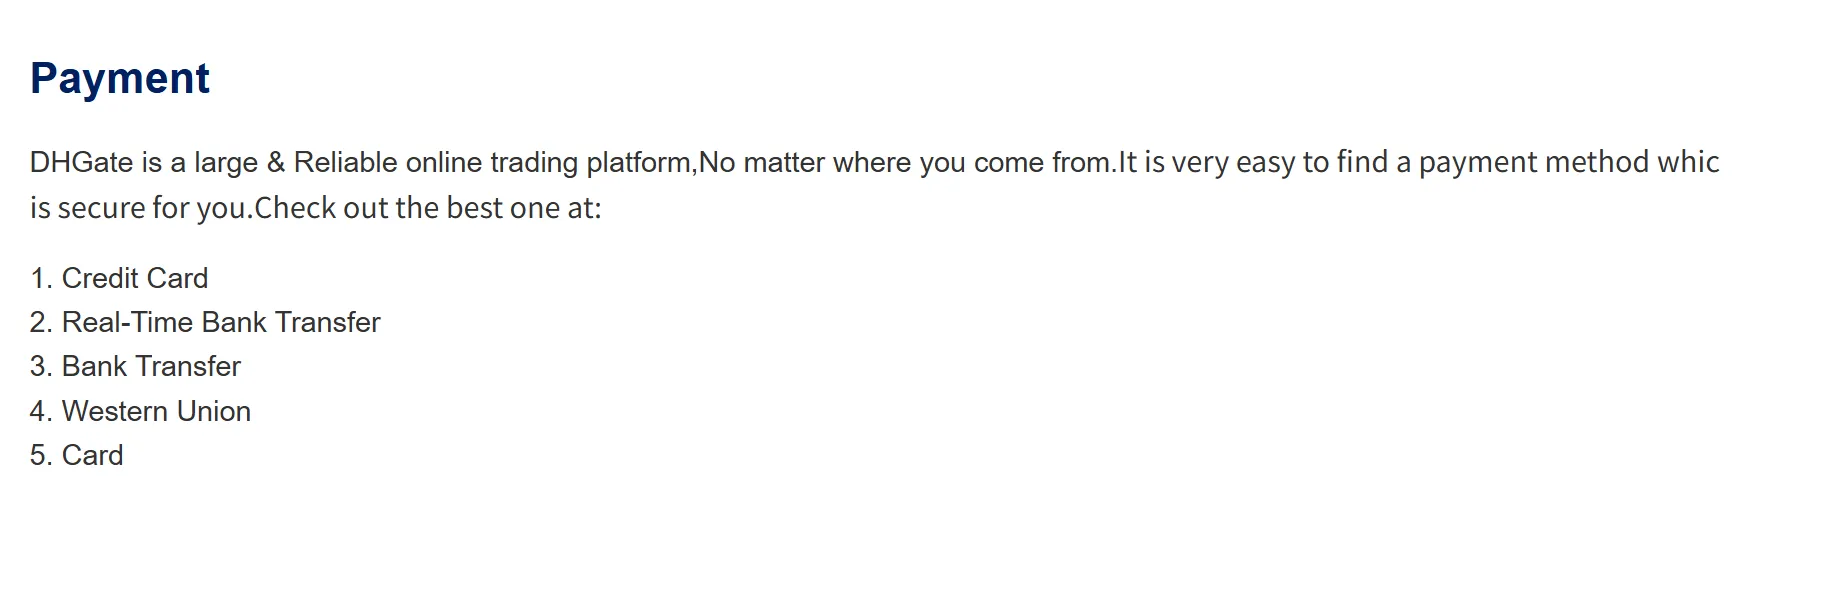Select the Western Union payment method
This screenshot has width=1822, height=593.
(156, 411)
